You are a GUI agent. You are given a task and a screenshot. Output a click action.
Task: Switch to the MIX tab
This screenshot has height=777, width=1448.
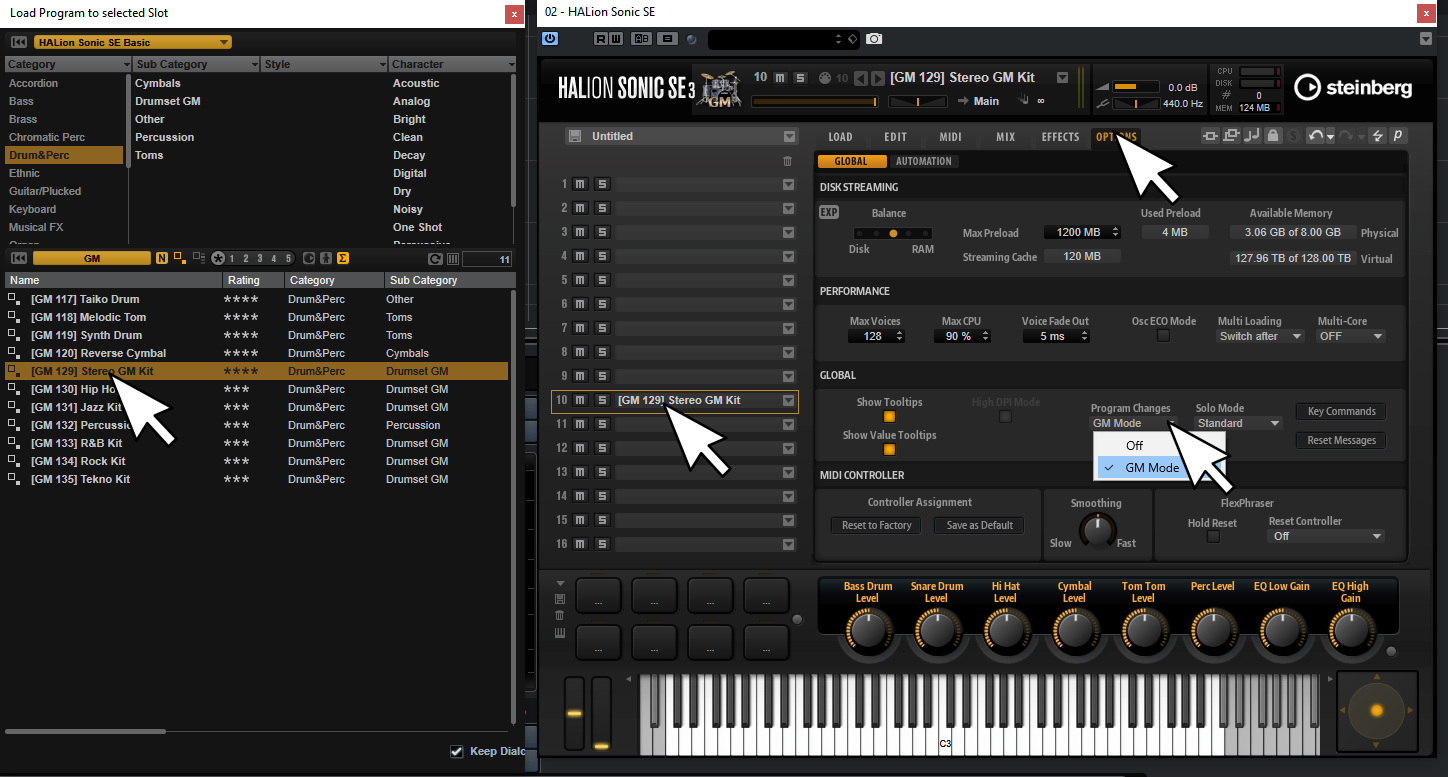tap(1005, 137)
